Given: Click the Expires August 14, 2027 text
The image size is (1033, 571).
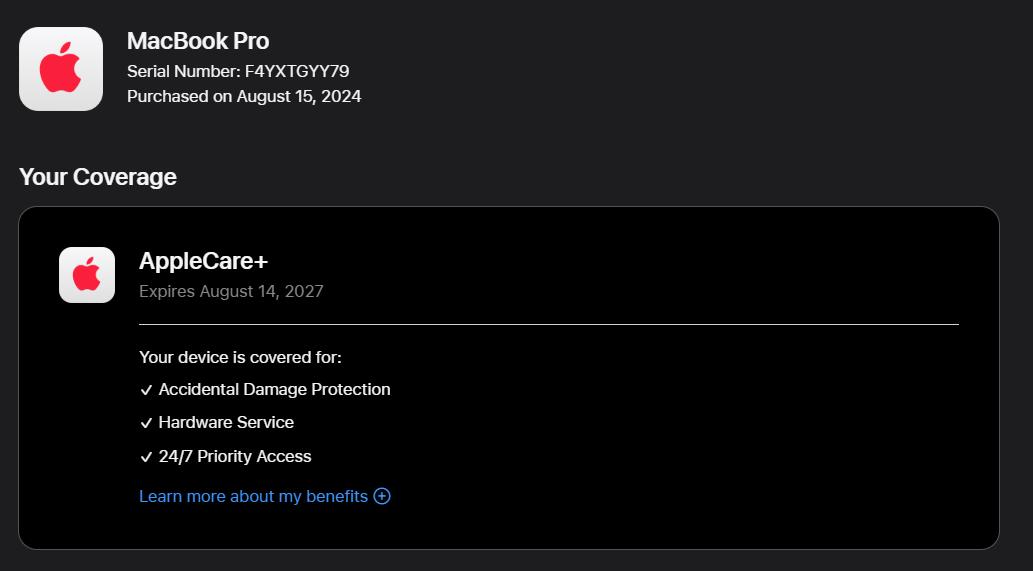Looking at the screenshot, I should tap(231, 291).
